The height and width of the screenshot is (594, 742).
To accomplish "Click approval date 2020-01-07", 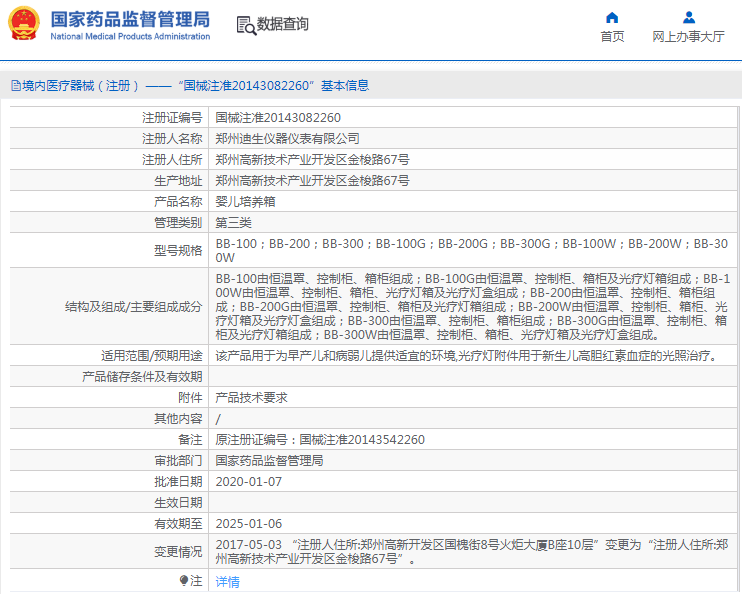I will click(x=249, y=481).
